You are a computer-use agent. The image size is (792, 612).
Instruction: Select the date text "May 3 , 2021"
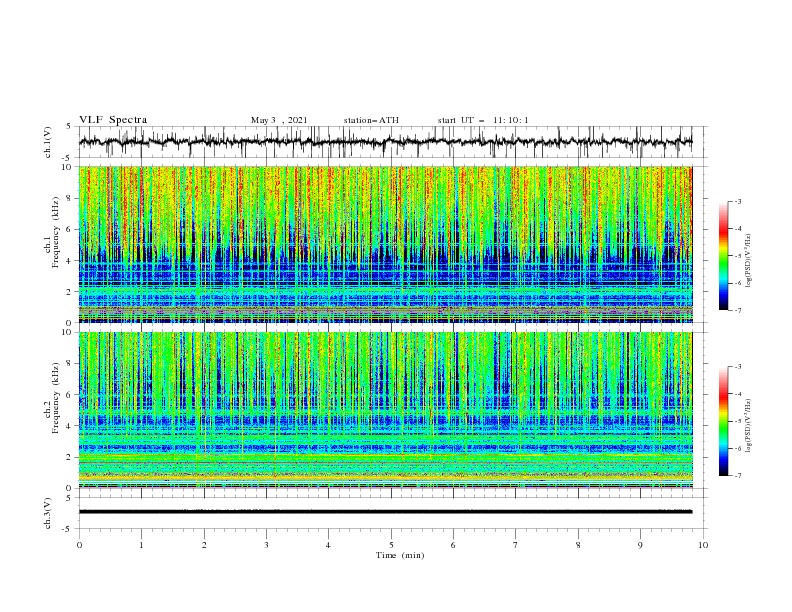pyautogui.click(x=279, y=120)
